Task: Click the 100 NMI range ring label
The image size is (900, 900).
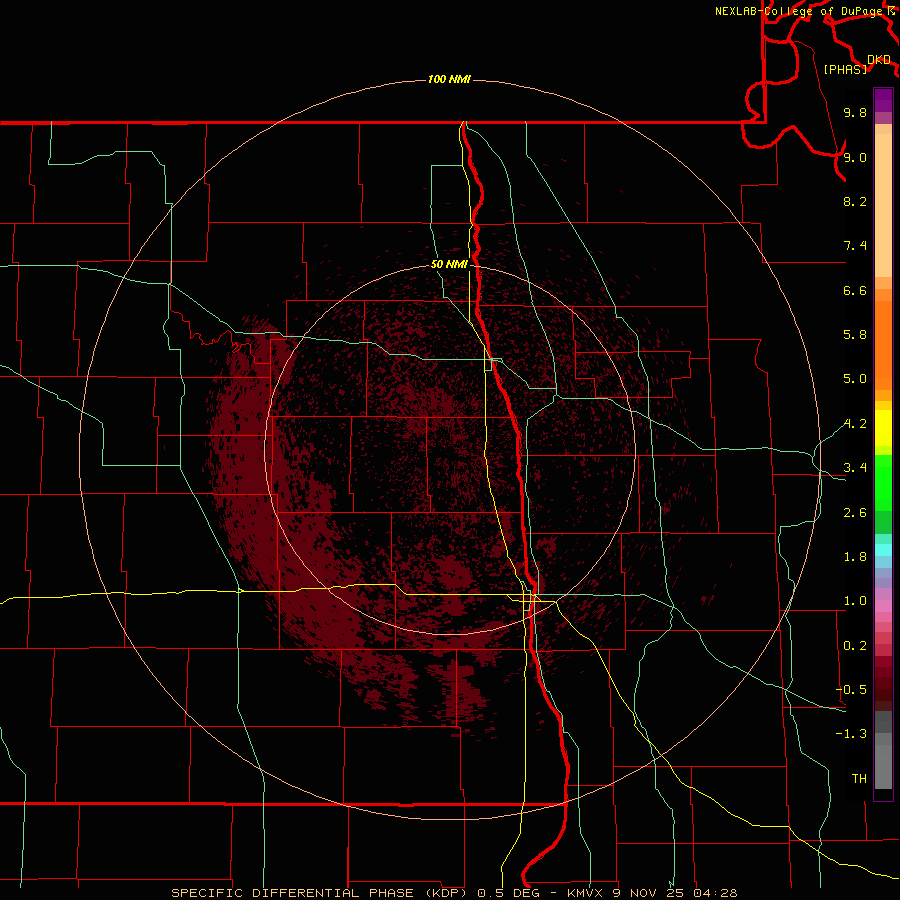Action: pyautogui.click(x=449, y=79)
